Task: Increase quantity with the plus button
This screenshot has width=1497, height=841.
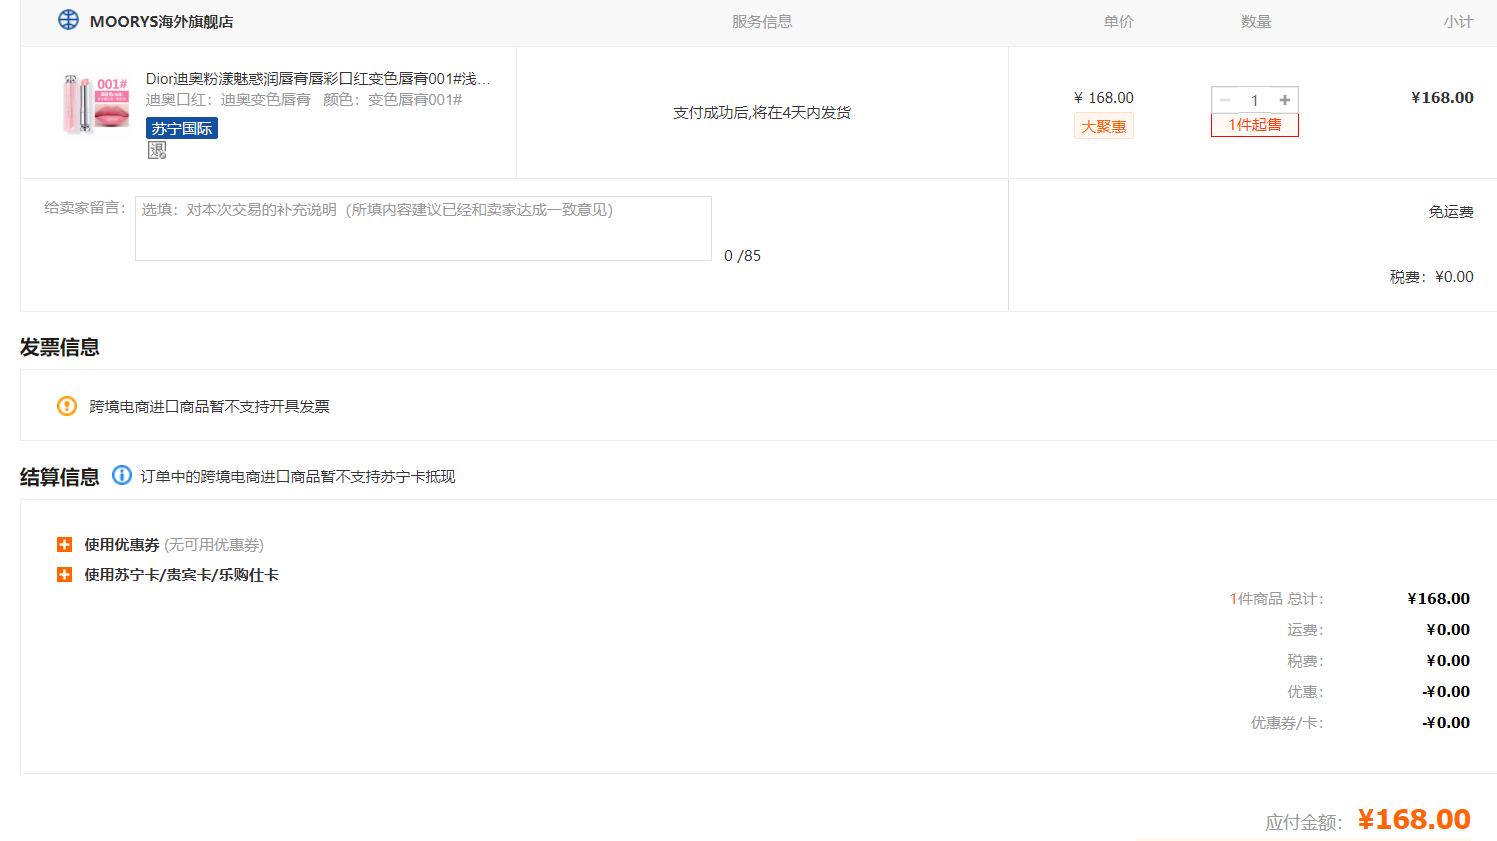Action: (x=1285, y=100)
